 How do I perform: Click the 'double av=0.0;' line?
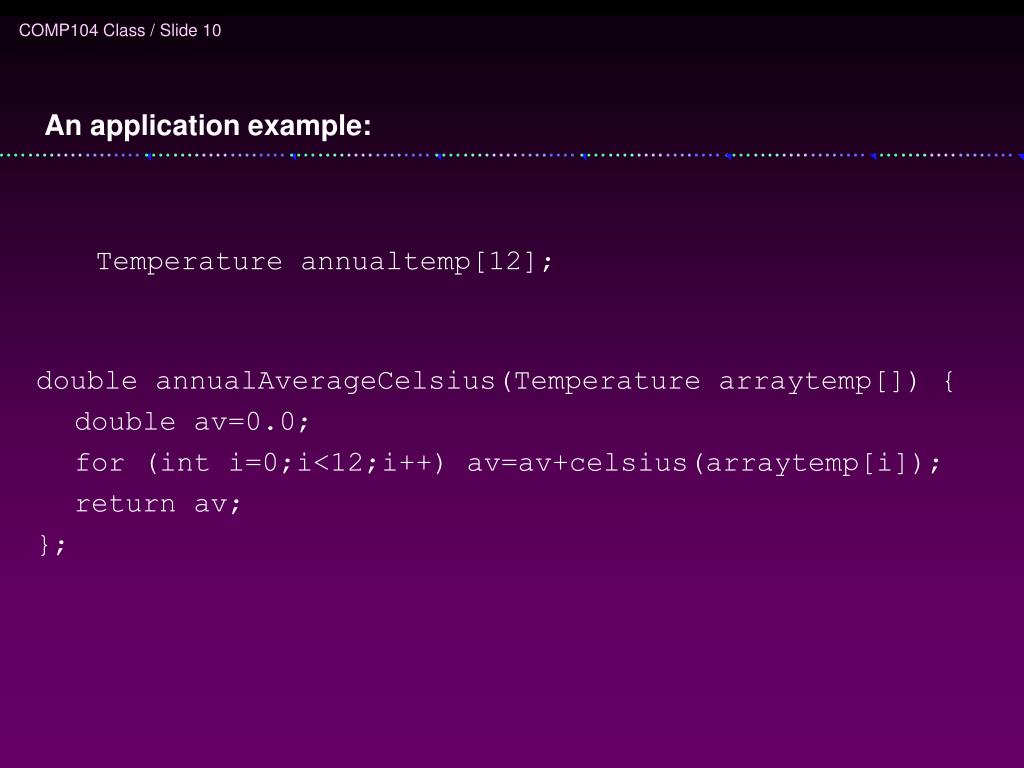click(191, 422)
